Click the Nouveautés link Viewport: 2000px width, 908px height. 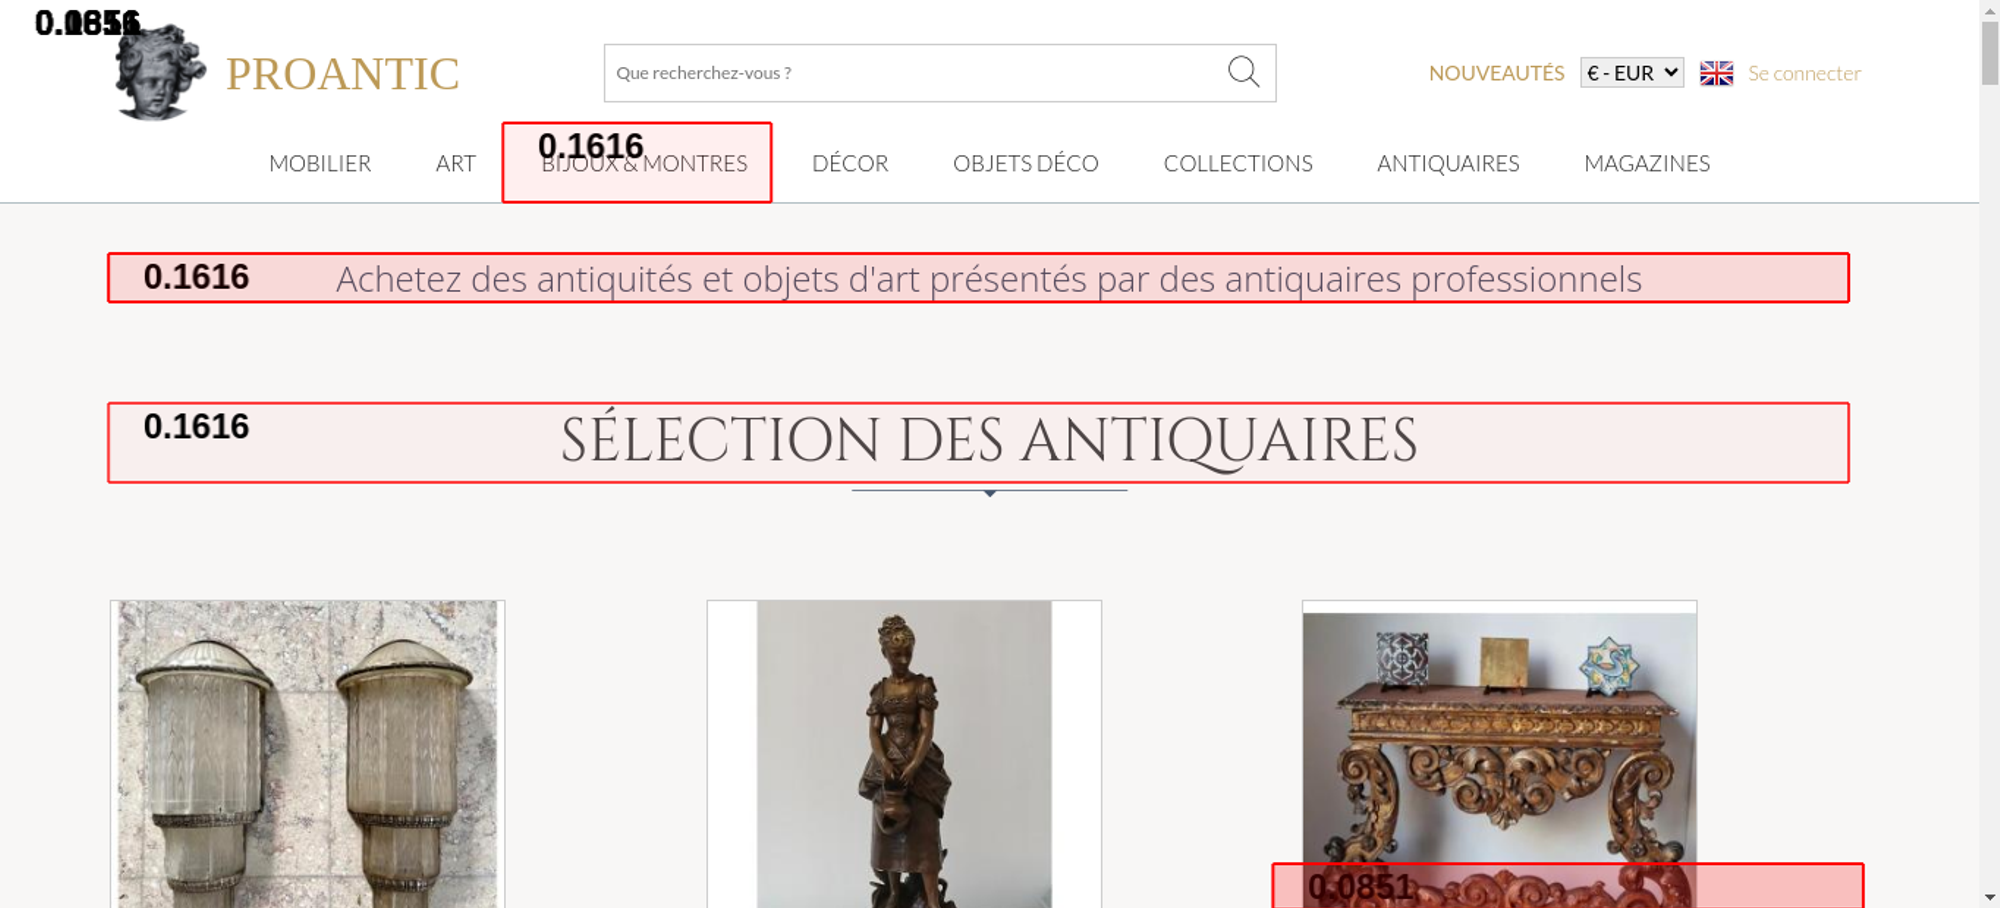[x=1496, y=73]
